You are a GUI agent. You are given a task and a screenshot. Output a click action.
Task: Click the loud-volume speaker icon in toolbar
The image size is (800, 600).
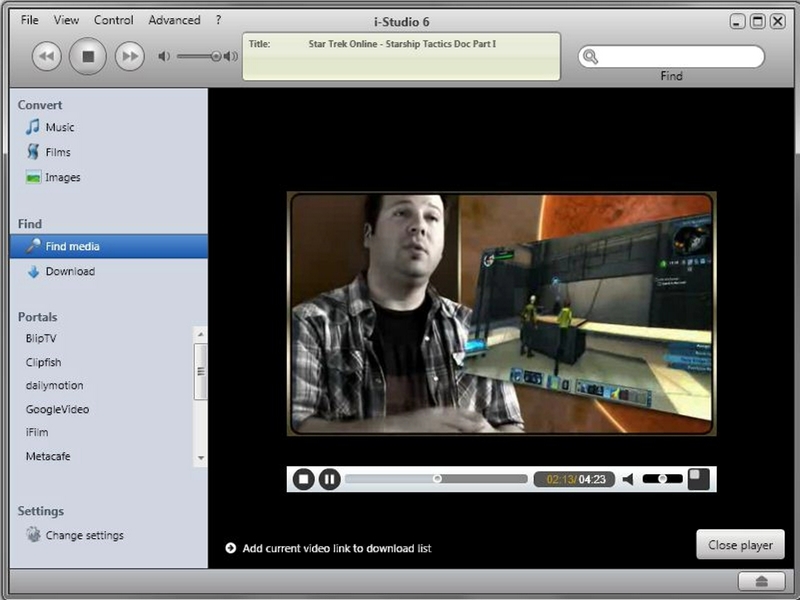(231, 56)
